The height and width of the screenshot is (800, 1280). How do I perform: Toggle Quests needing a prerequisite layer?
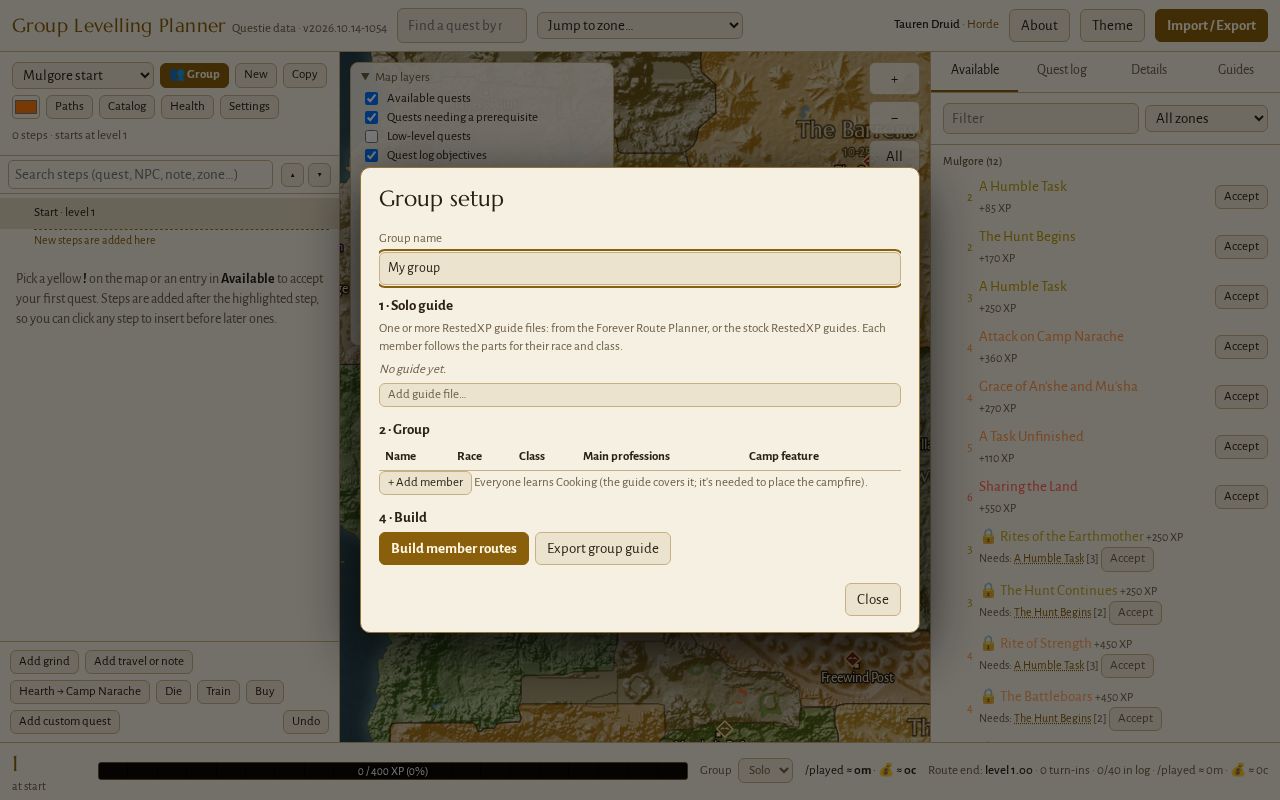point(371,117)
